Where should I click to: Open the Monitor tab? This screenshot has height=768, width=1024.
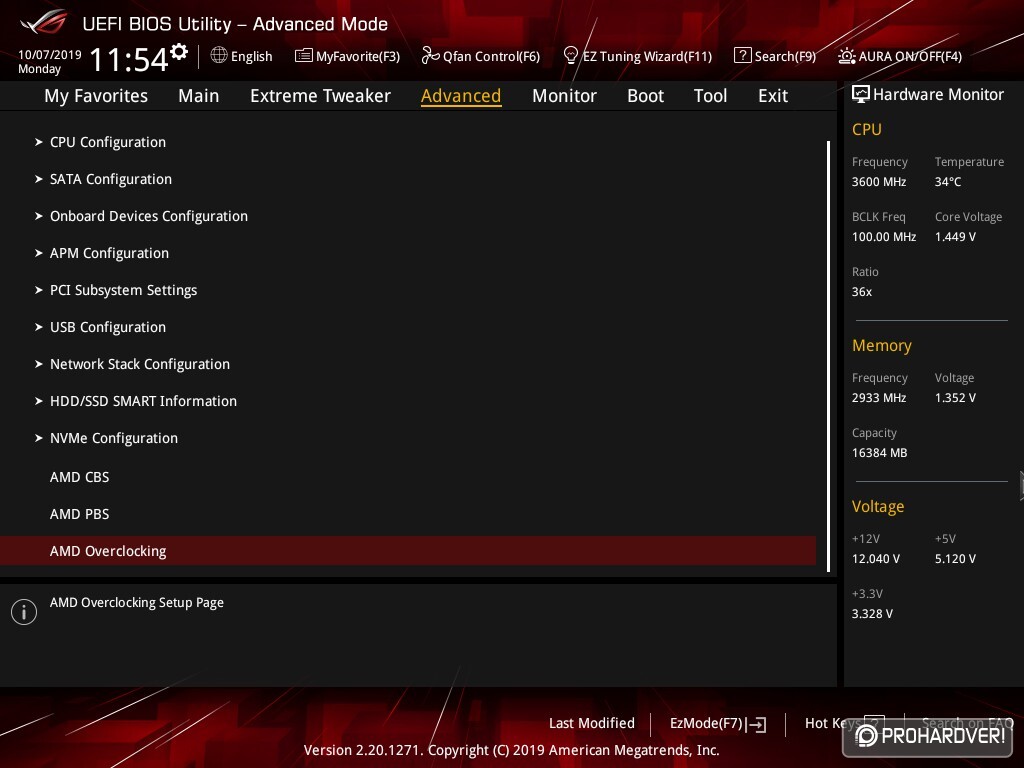point(564,96)
